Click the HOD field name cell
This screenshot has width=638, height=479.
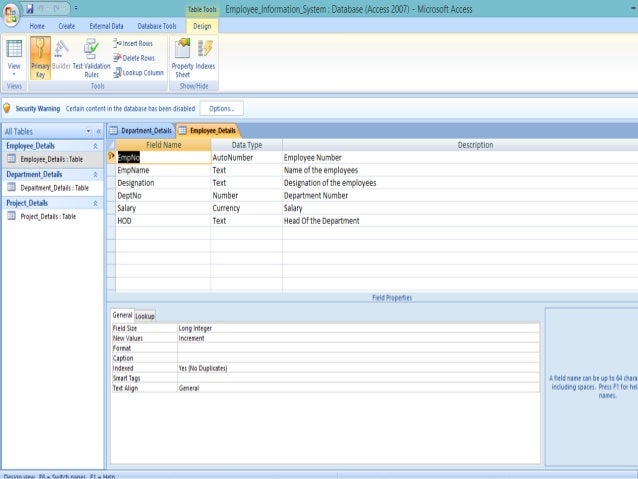click(x=163, y=221)
